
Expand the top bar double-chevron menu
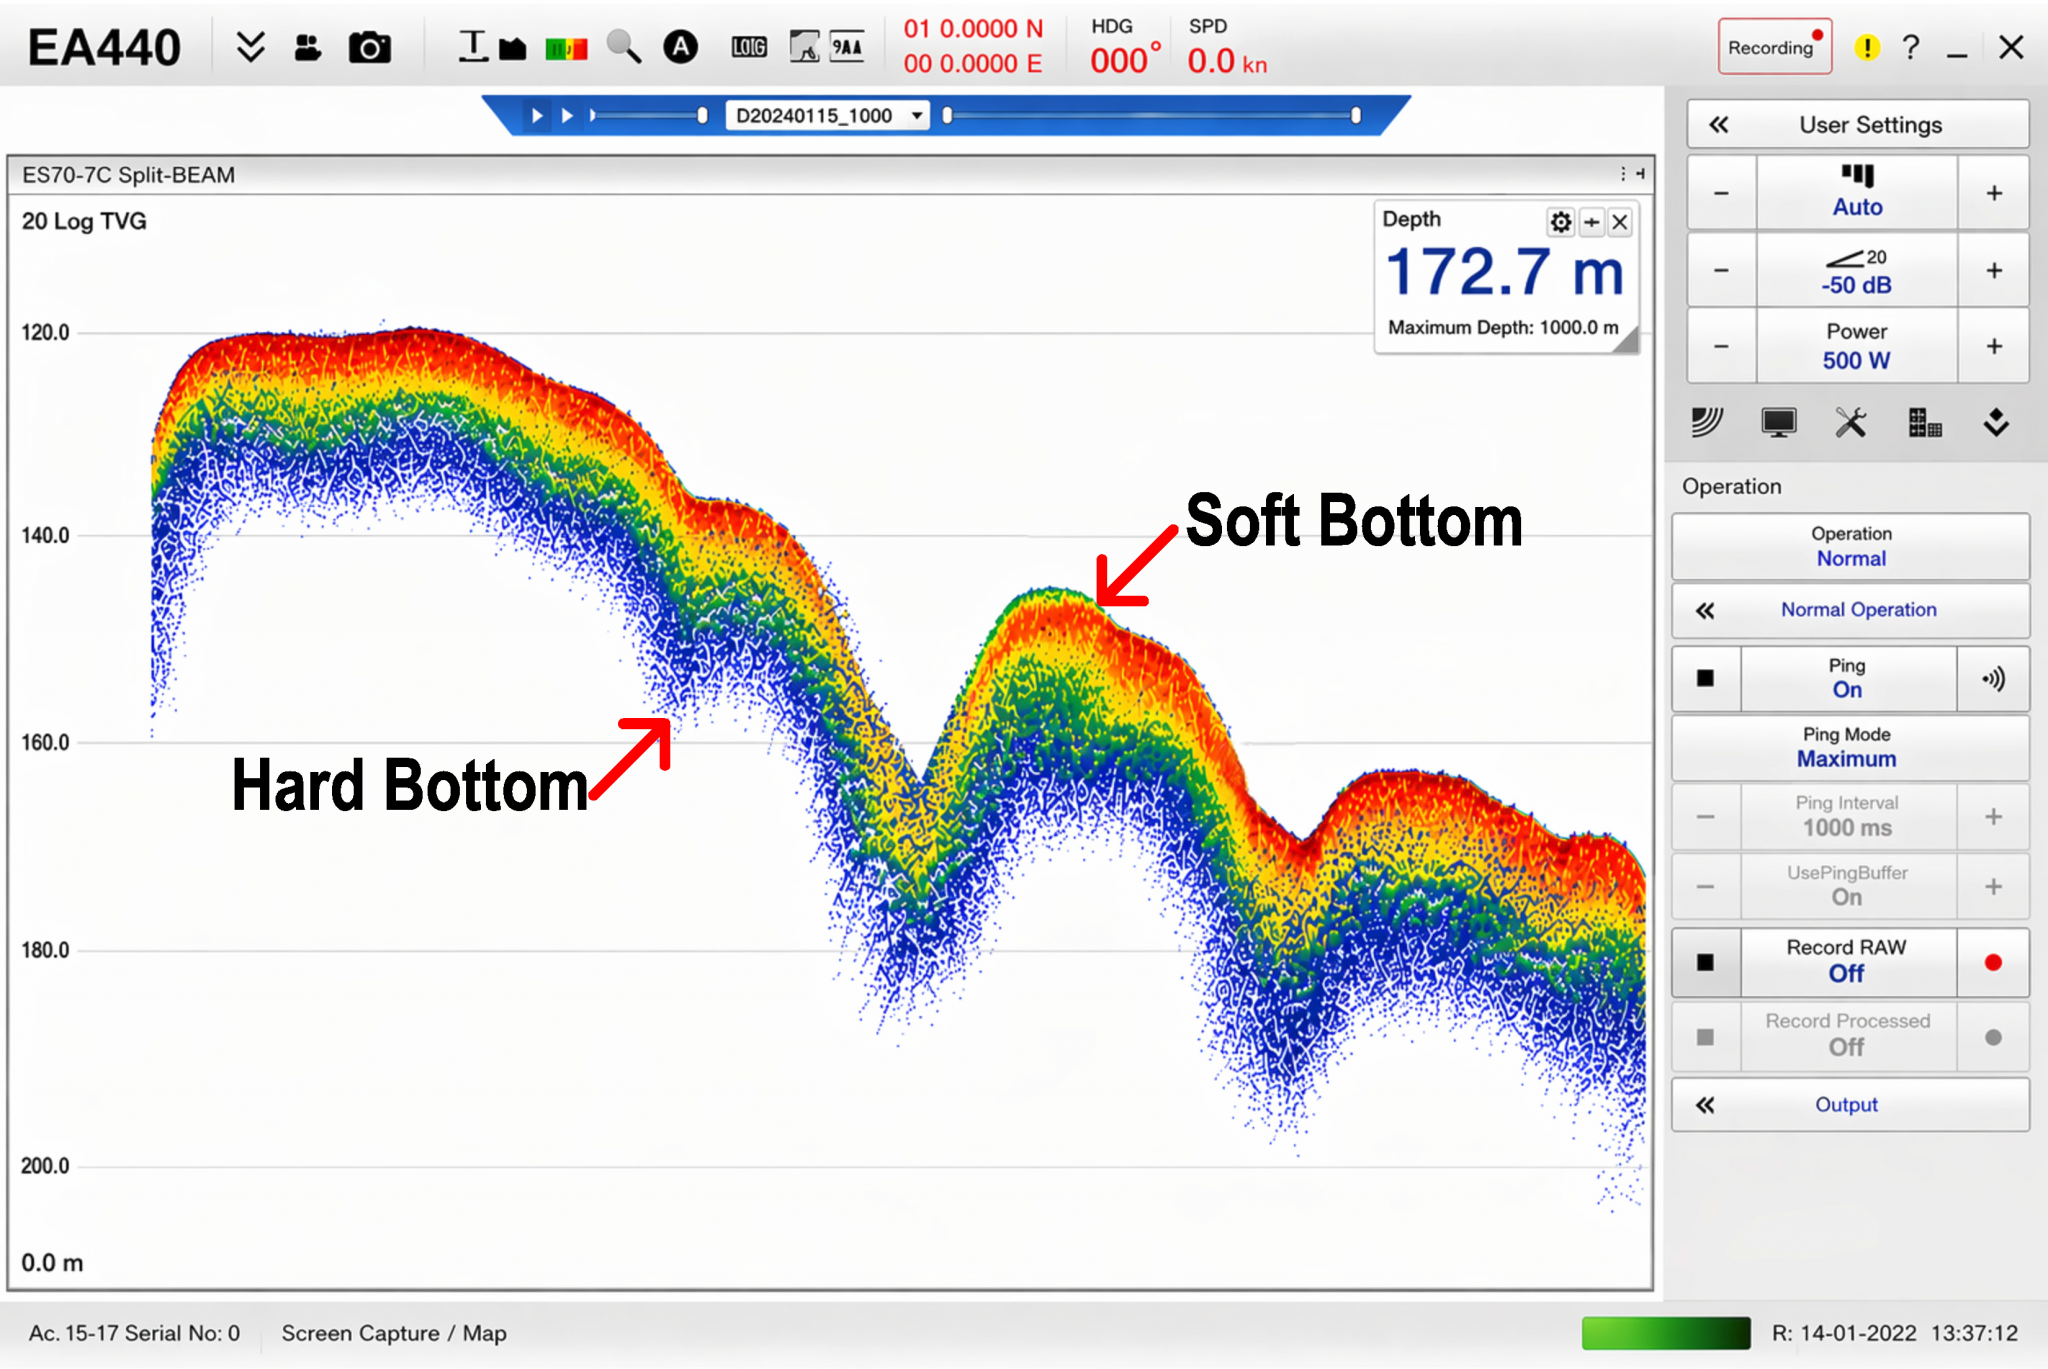pyautogui.click(x=250, y=47)
